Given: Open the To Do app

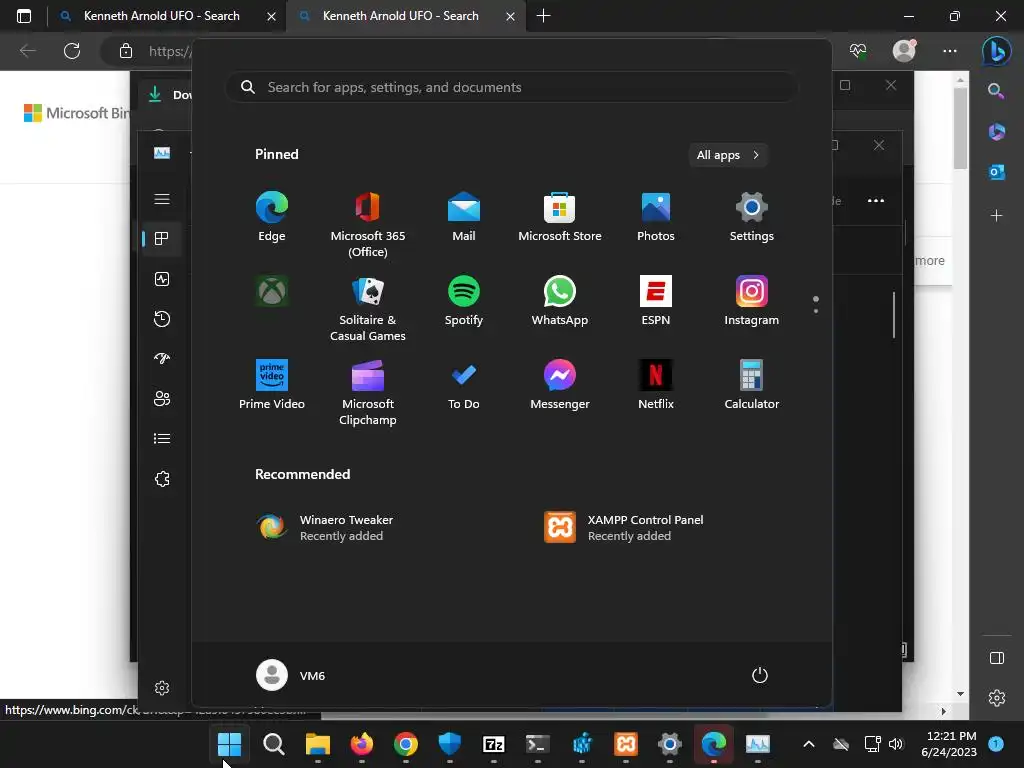Looking at the screenshot, I should pyautogui.click(x=464, y=385).
